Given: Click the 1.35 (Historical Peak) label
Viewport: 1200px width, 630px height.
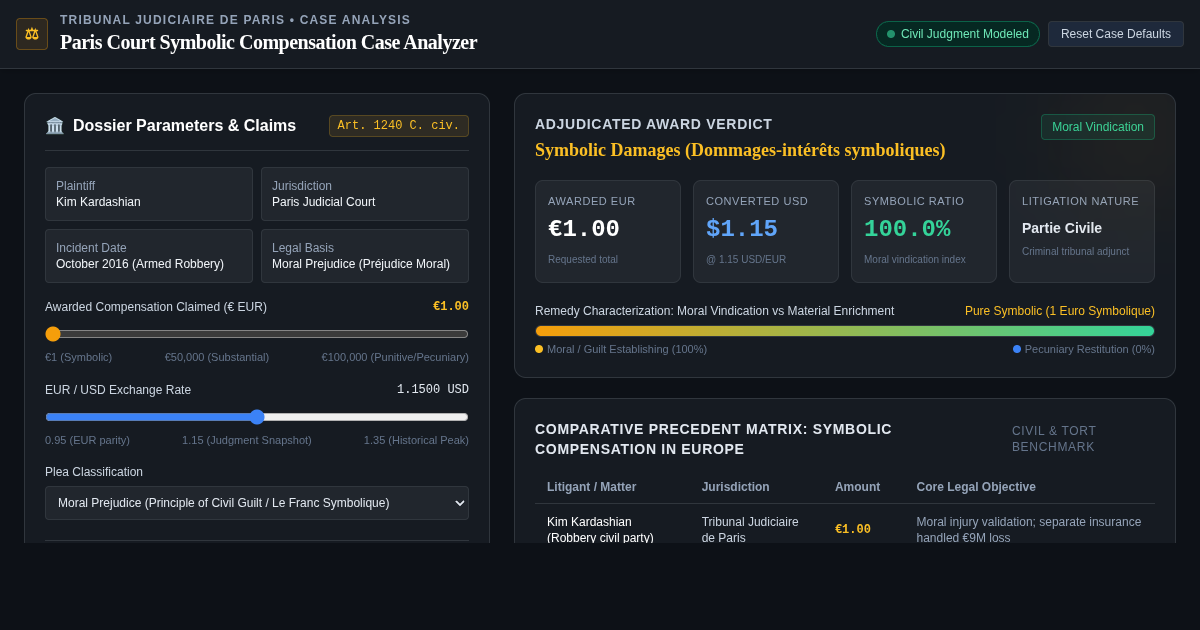Looking at the screenshot, I should 416,440.
